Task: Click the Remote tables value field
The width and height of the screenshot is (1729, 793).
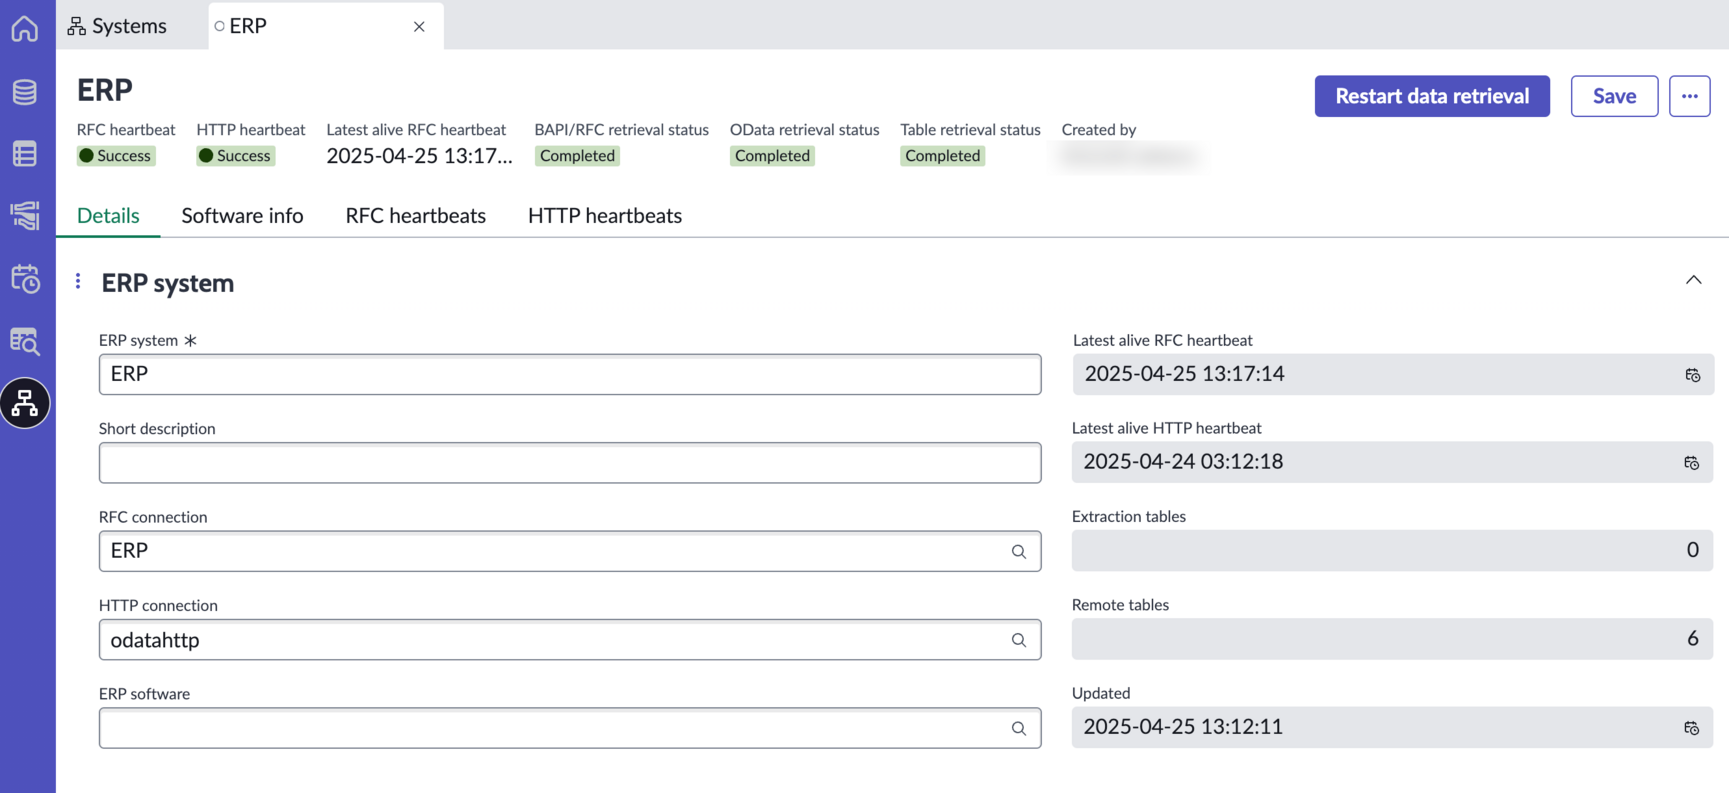Action: click(x=1392, y=638)
